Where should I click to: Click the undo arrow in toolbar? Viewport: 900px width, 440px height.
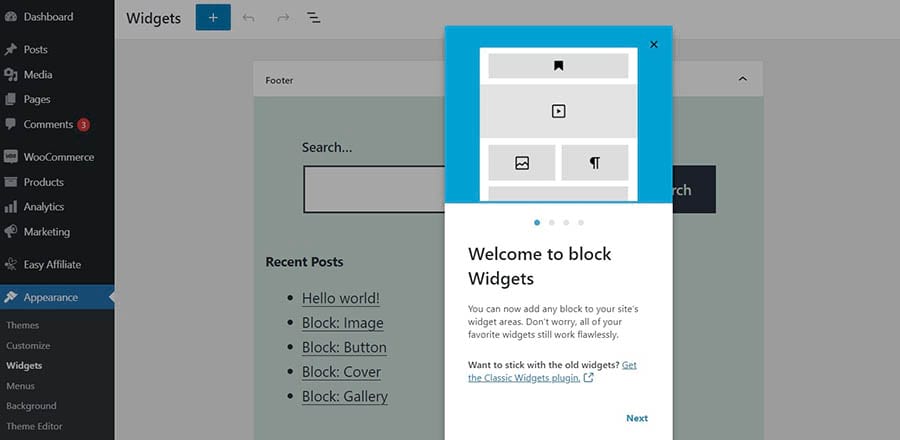pyautogui.click(x=249, y=18)
